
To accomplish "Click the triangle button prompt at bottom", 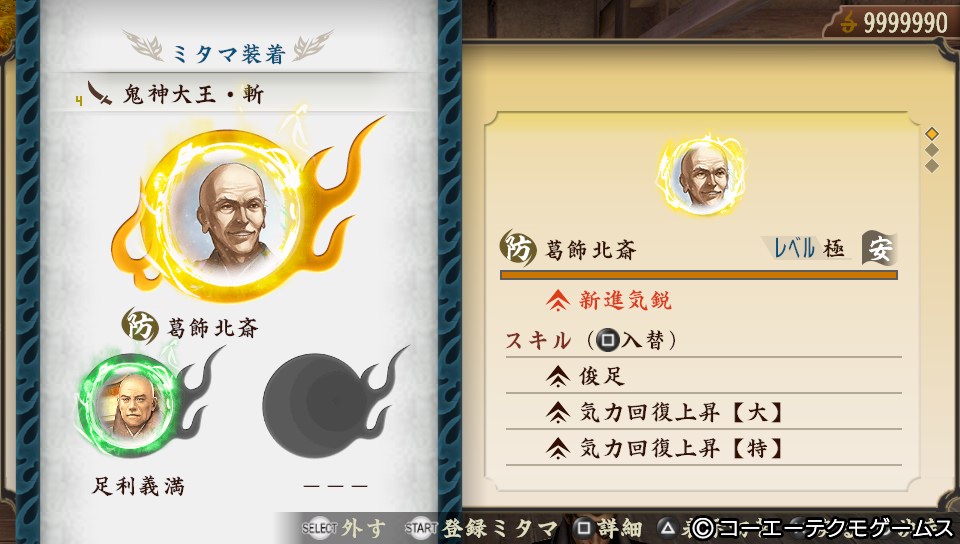I will [668, 528].
